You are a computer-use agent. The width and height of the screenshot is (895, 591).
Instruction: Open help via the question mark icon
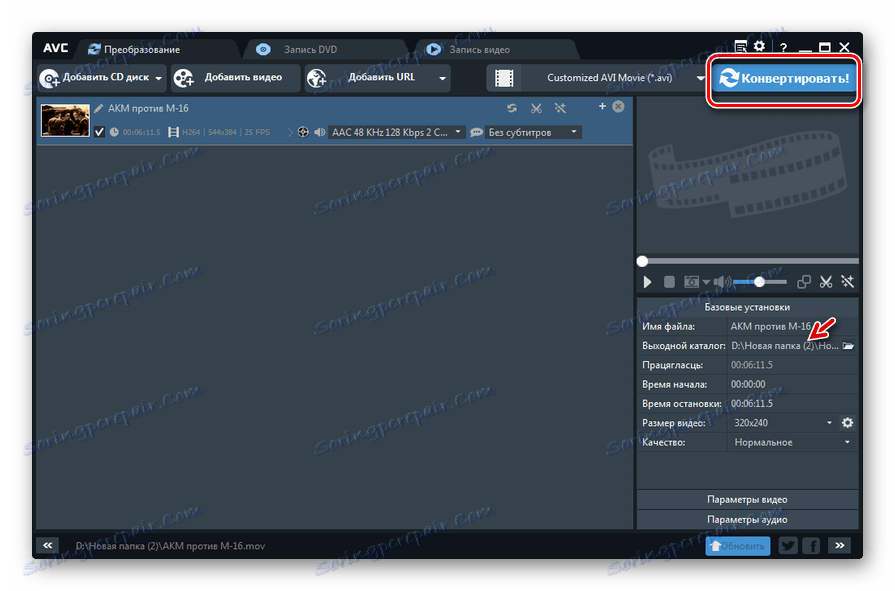784,48
